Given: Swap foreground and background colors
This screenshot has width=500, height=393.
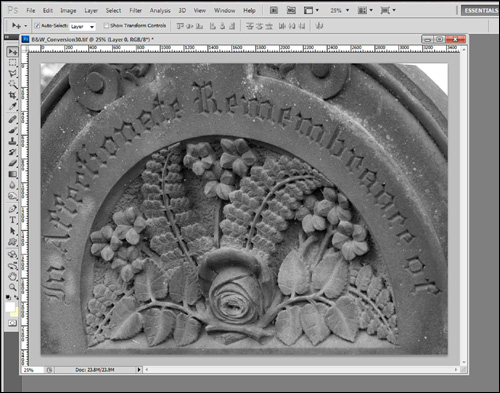Looking at the screenshot, I should (x=16, y=297).
